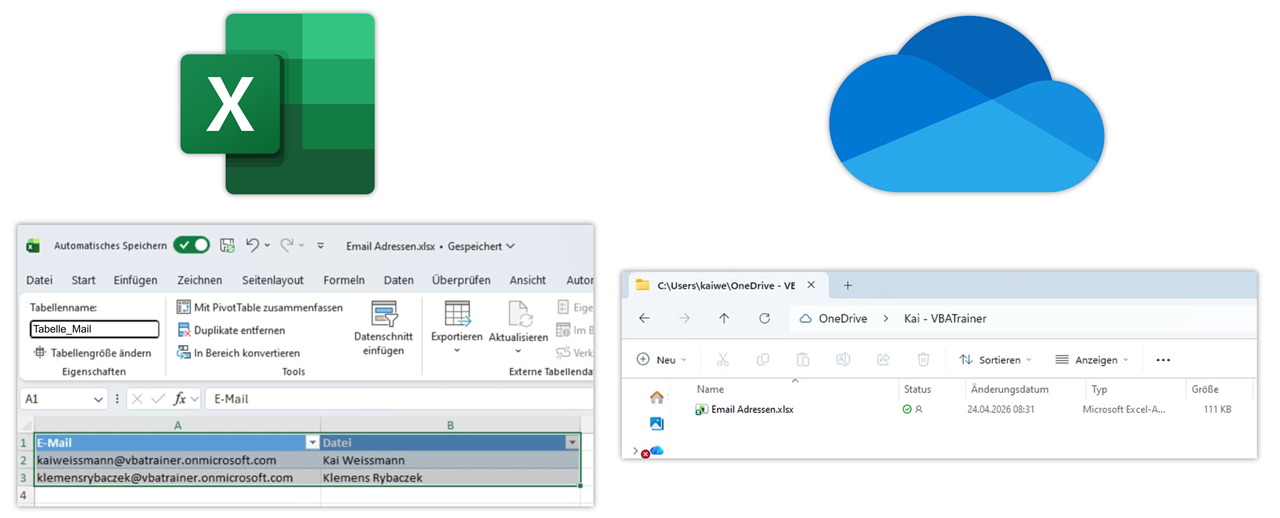Open the Datei column filter dropdown
The height and width of the screenshot is (518, 1280).
pyautogui.click(x=572, y=442)
